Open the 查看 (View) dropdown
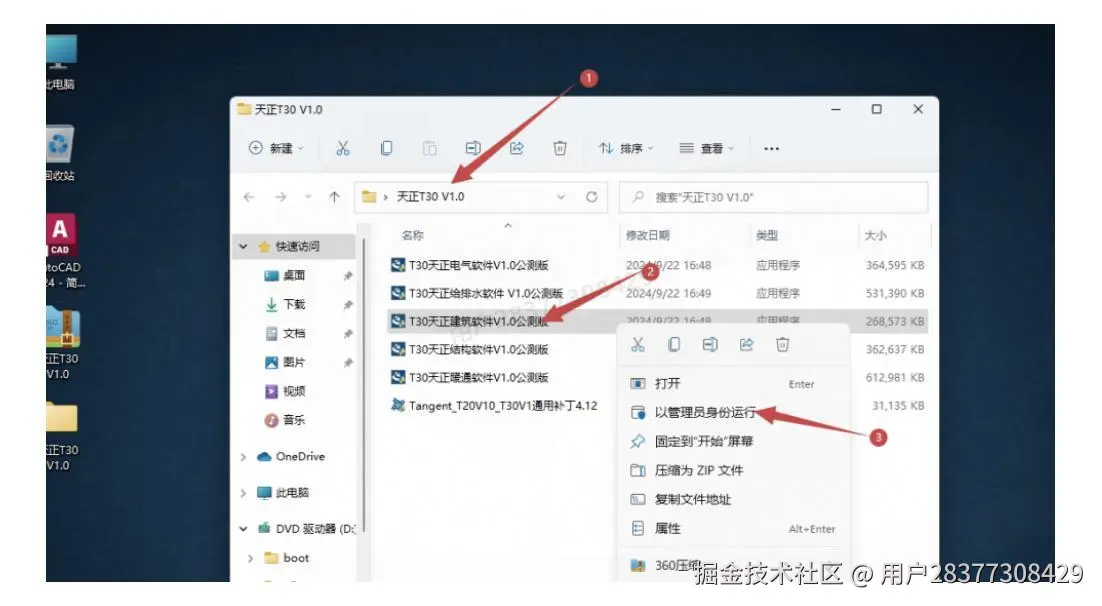The image size is (1102, 606). (x=706, y=148)
